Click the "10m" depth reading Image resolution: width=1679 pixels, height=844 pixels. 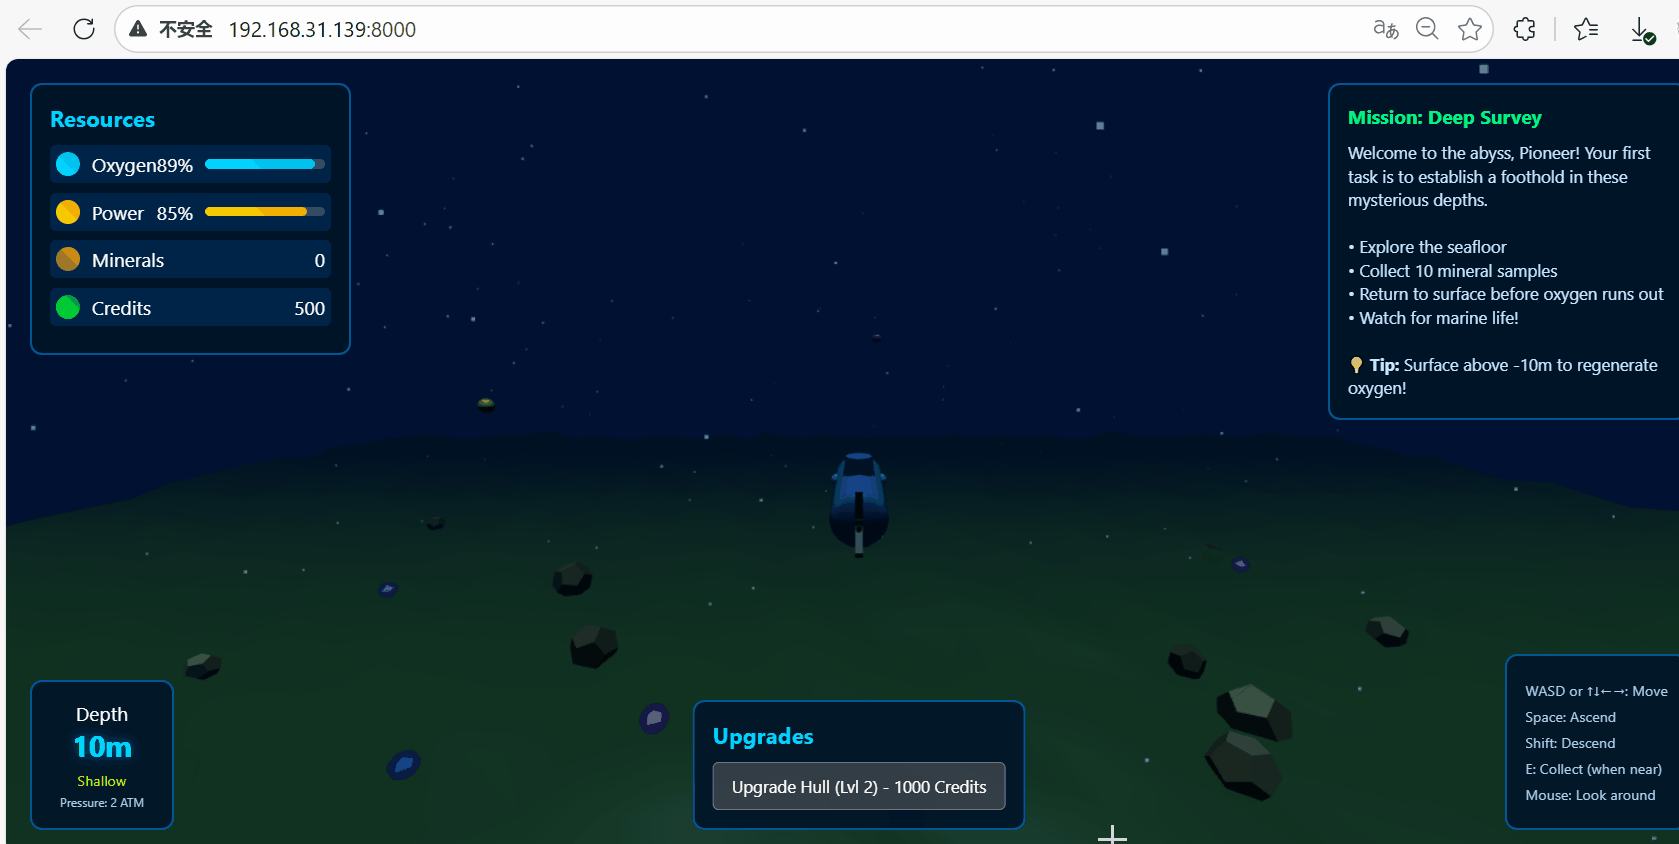(x=102, y=747)
